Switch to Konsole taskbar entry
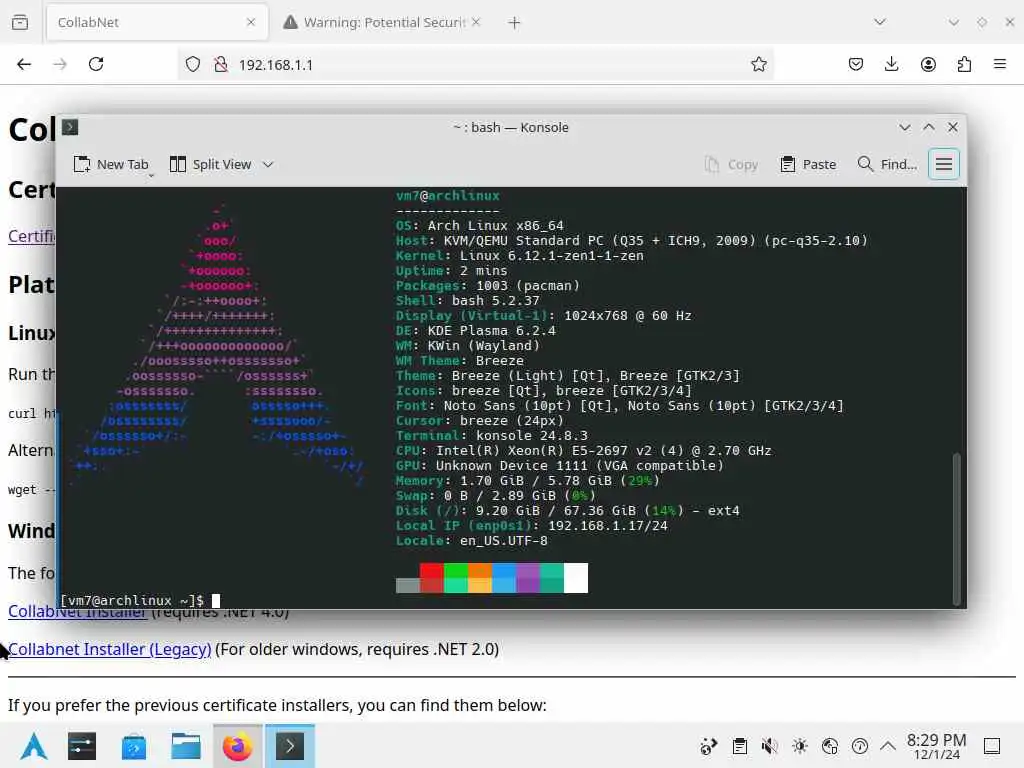Screen dimensions: 1024x768 coord(290,746)
